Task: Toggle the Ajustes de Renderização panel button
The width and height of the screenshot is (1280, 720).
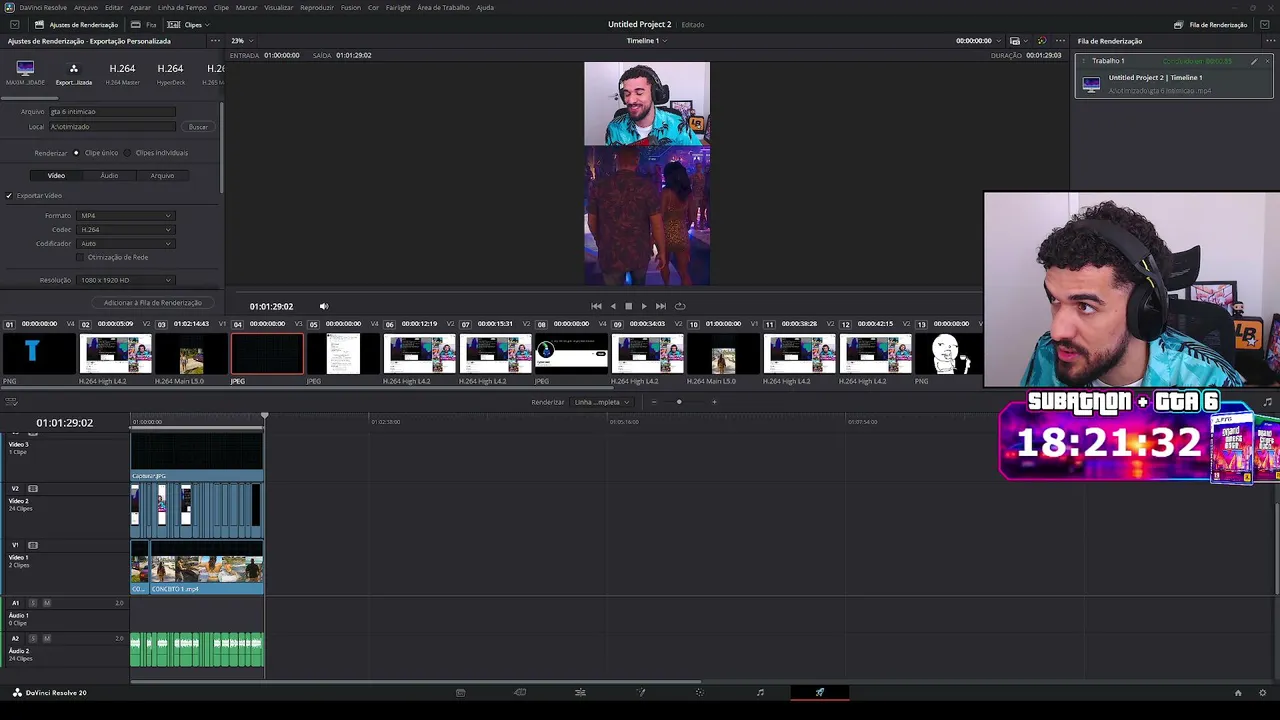Action: (76, 24)
